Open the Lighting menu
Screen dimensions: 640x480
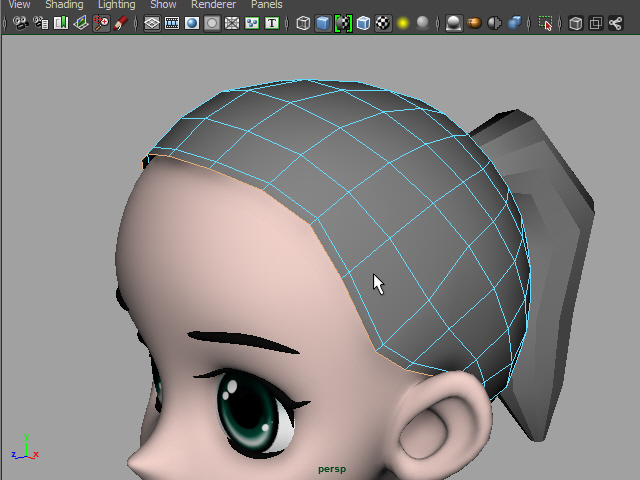pyautogui.click(x=117, y=4)
